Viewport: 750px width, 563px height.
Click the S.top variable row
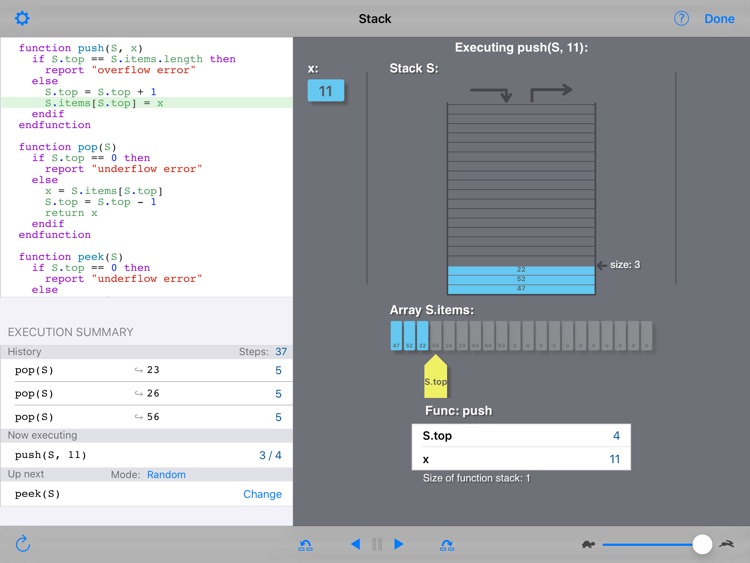tap(521, 436)
